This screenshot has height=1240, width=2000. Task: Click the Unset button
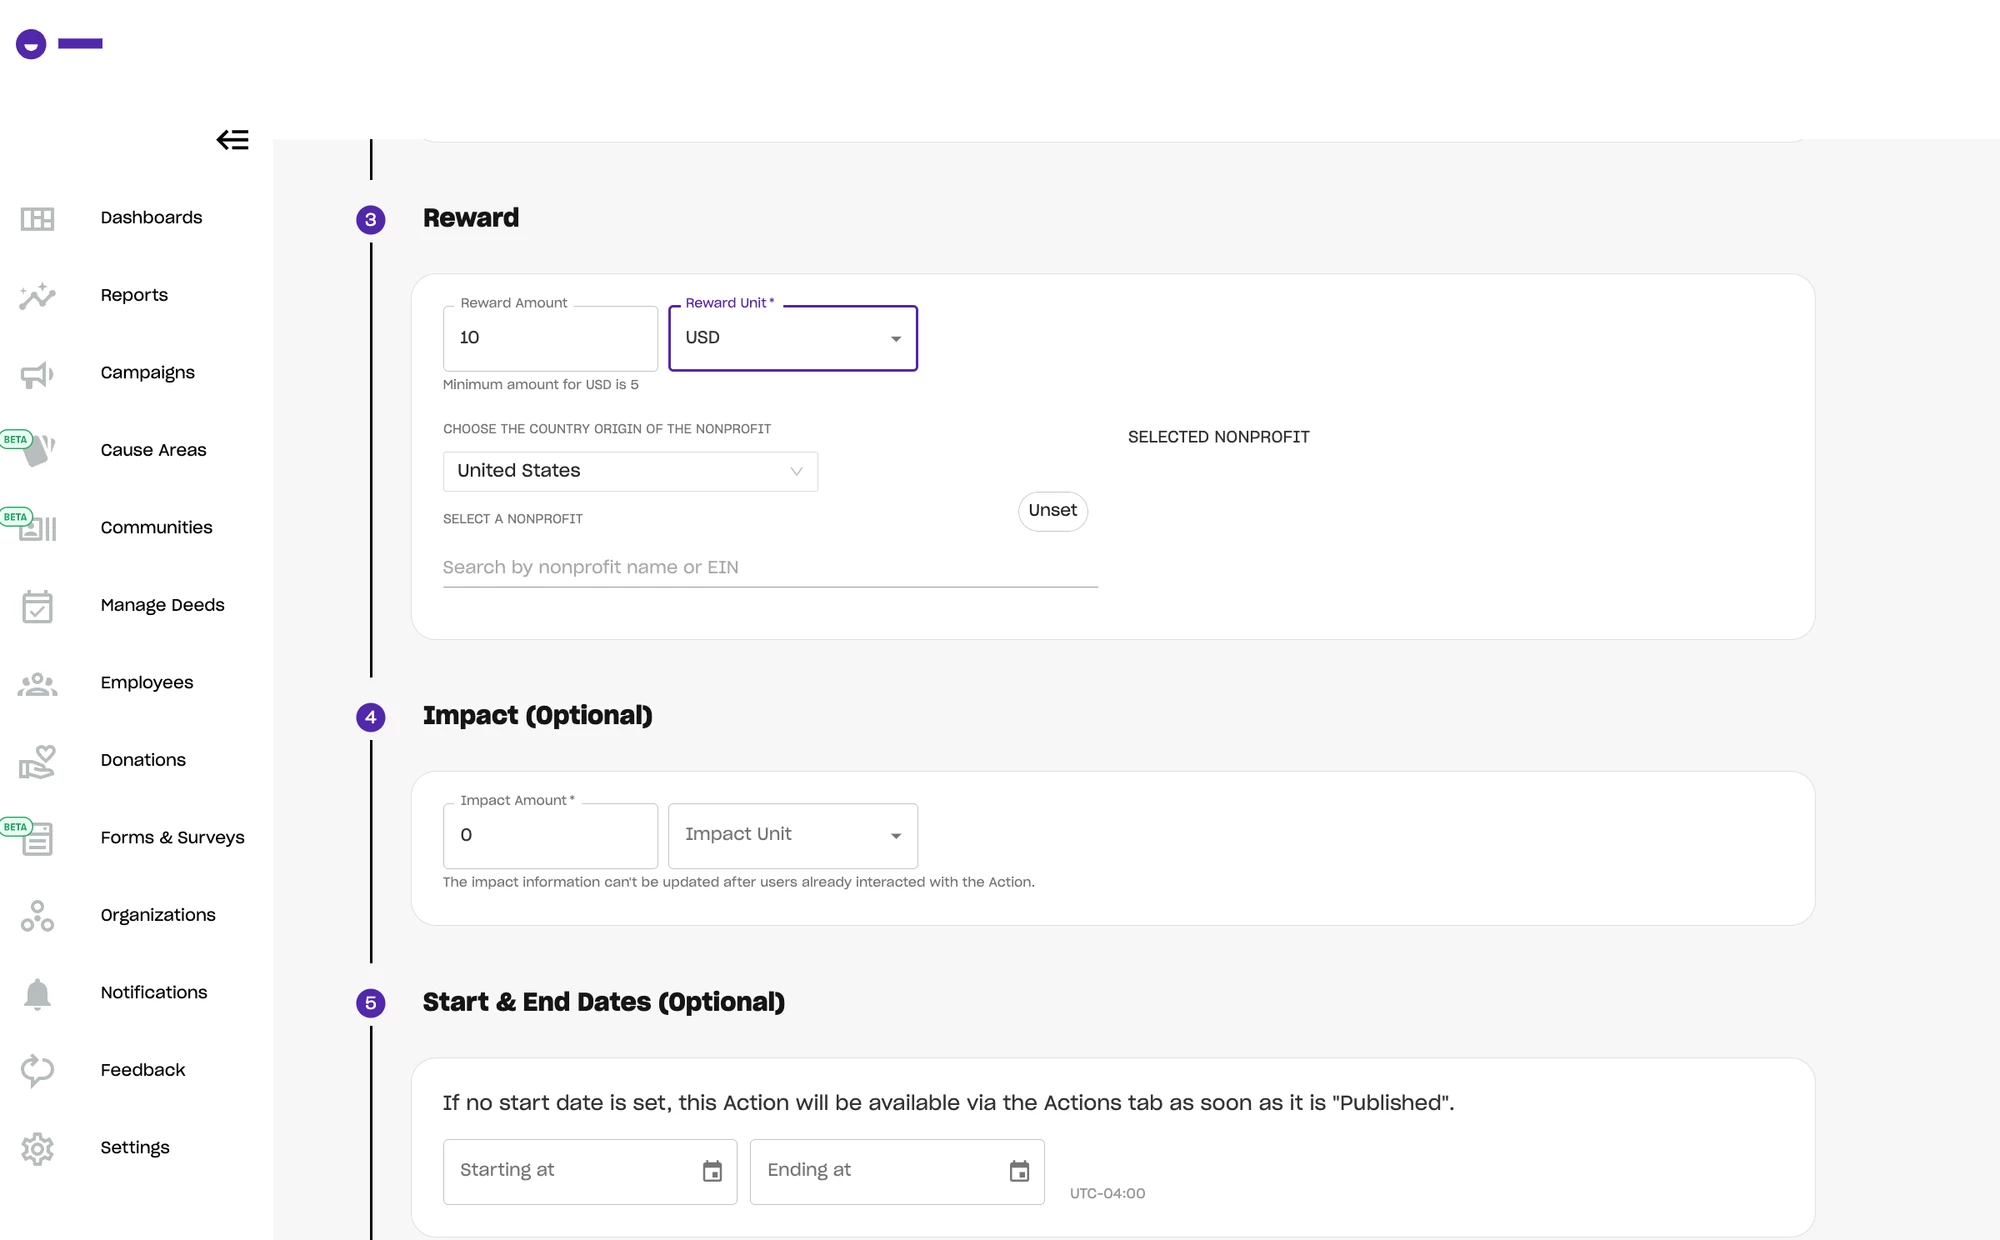tap(1053, 511)
